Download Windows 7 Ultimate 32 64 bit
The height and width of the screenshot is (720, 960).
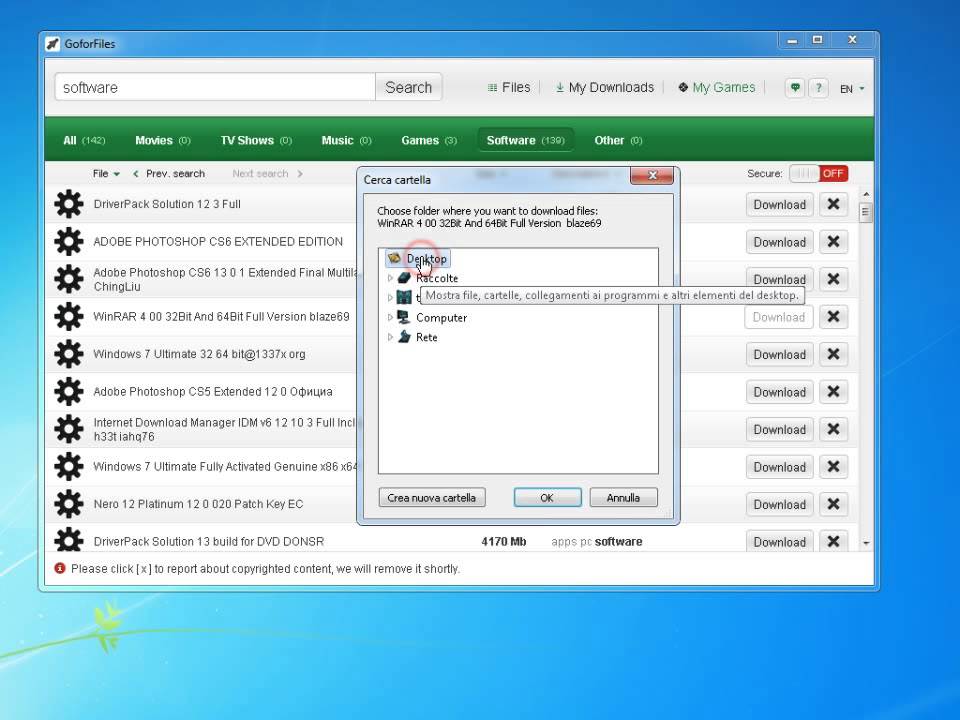coord(779,354)
